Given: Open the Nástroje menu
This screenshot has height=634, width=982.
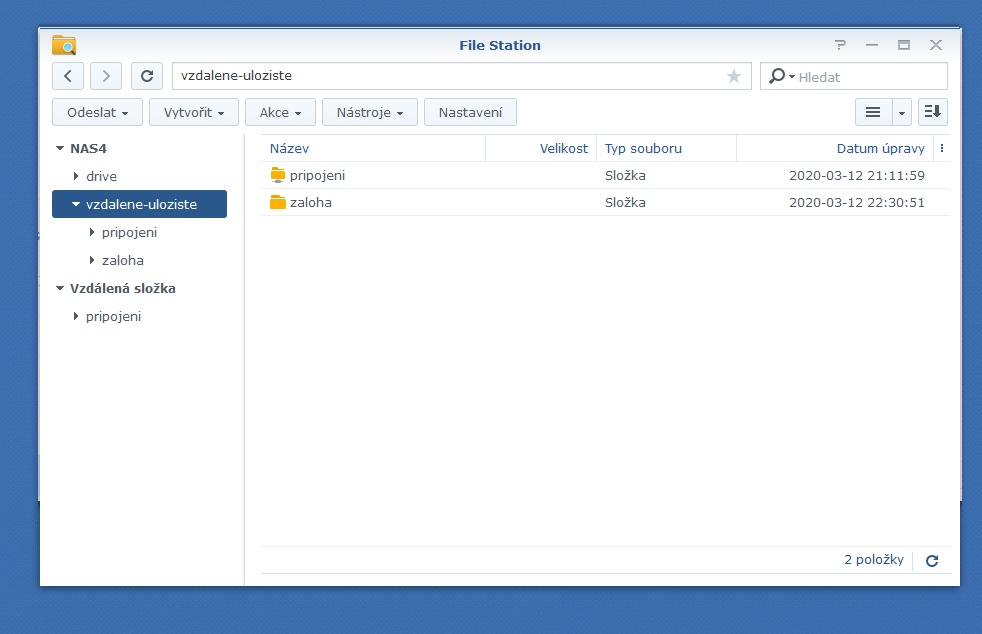Looking at the screenshot, I should (x=369, y=112).
